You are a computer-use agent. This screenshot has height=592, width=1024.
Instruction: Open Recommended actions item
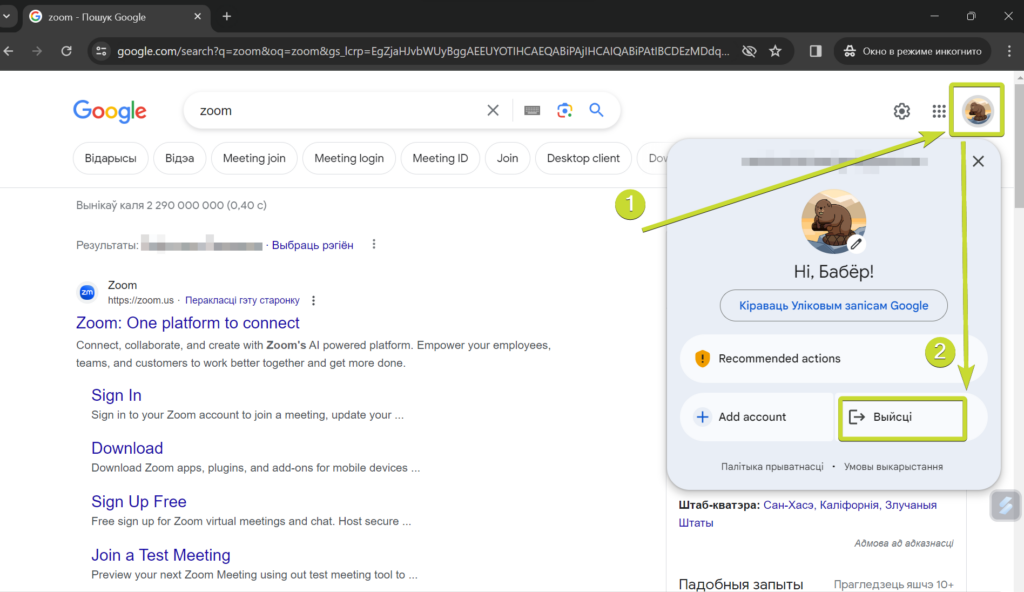(833, 359)
